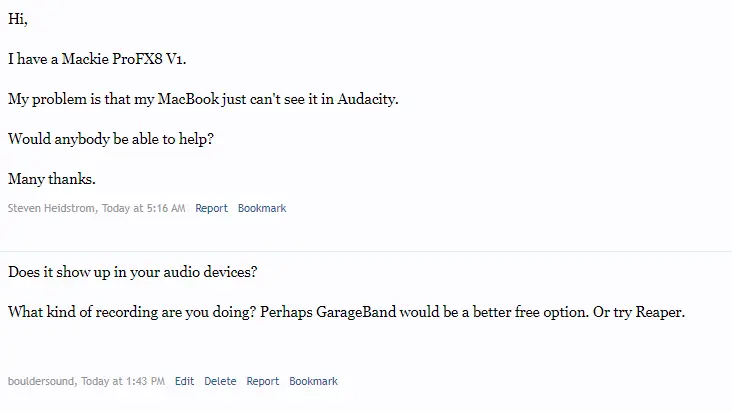Click the word GarageBand in the reply

tap(356, 312)
